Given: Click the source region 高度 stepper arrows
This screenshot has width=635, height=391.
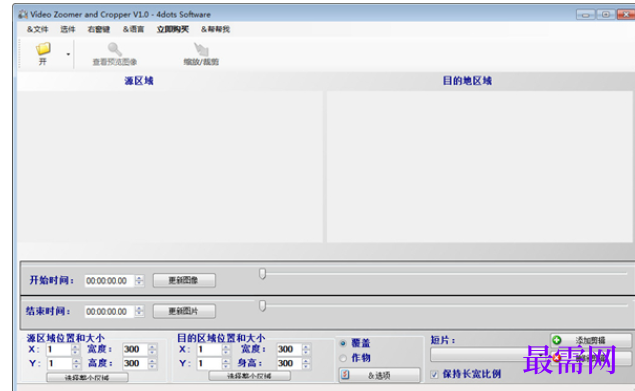Looking at the screenshot, I should click(152, 363).
